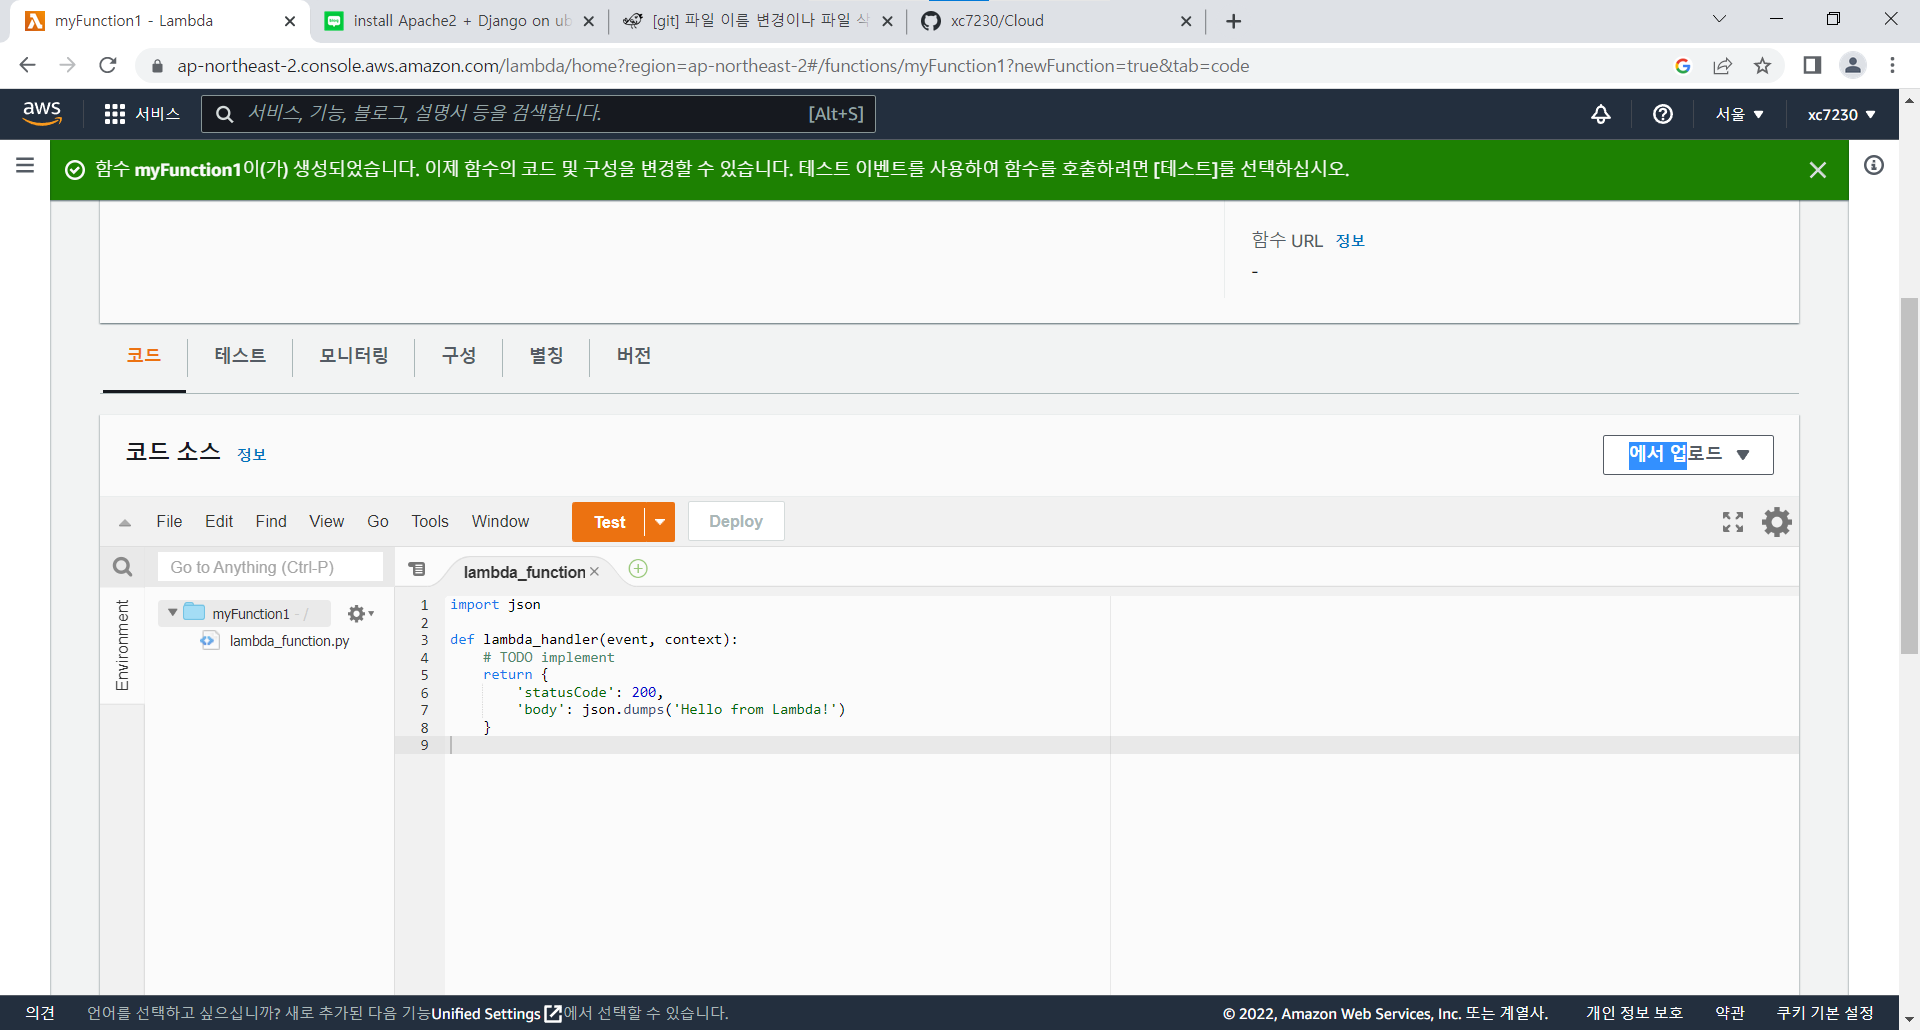Image resolution: width=1920 pixels, height=1030 pixels.
Task: Open the Edit menu in editor
Action: tap(219, 522)
